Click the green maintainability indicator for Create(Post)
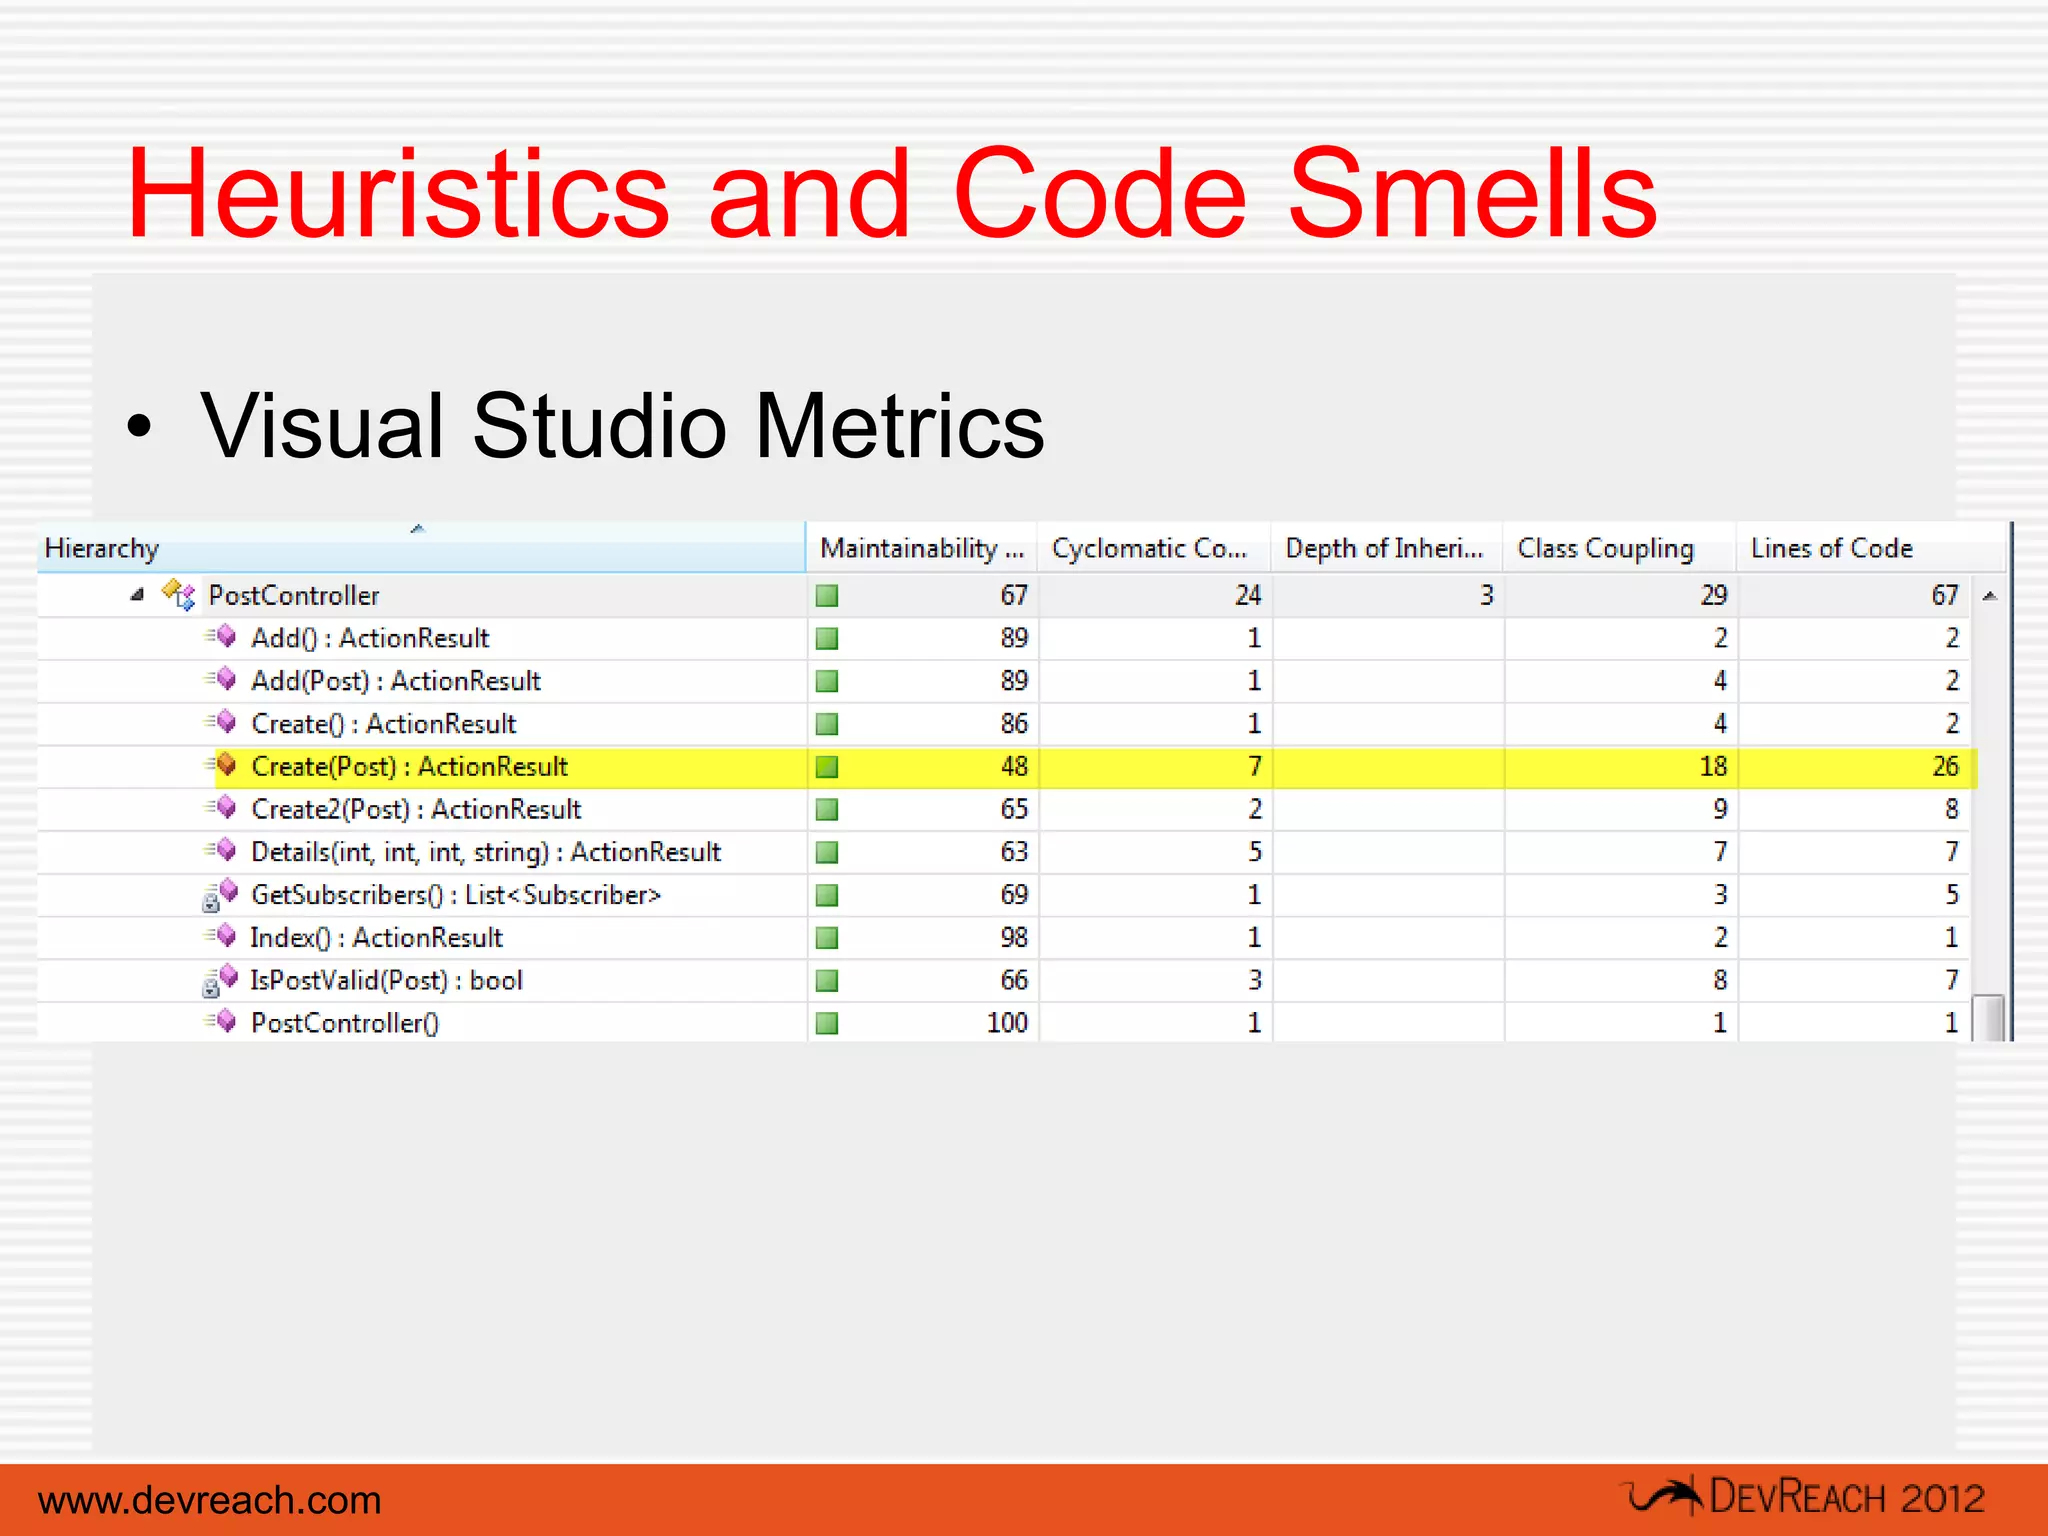 pyautogui.click(x=827, y=767)
